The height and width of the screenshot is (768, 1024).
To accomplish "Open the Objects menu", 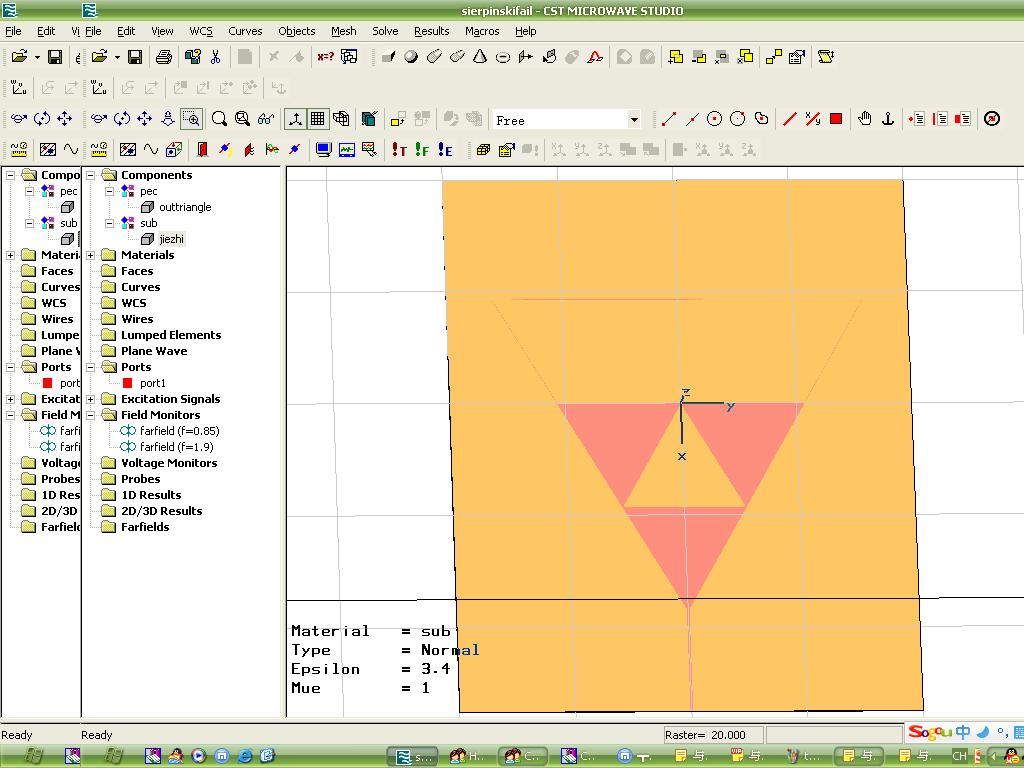I will [x=296, y=31].
